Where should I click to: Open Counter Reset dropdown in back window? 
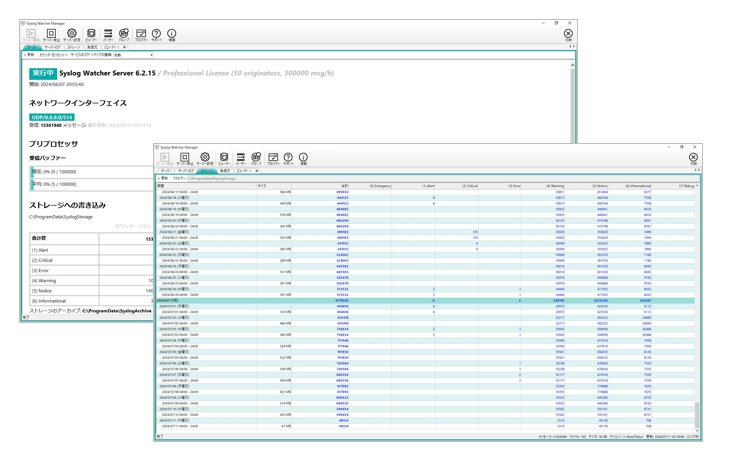point(53,55)
